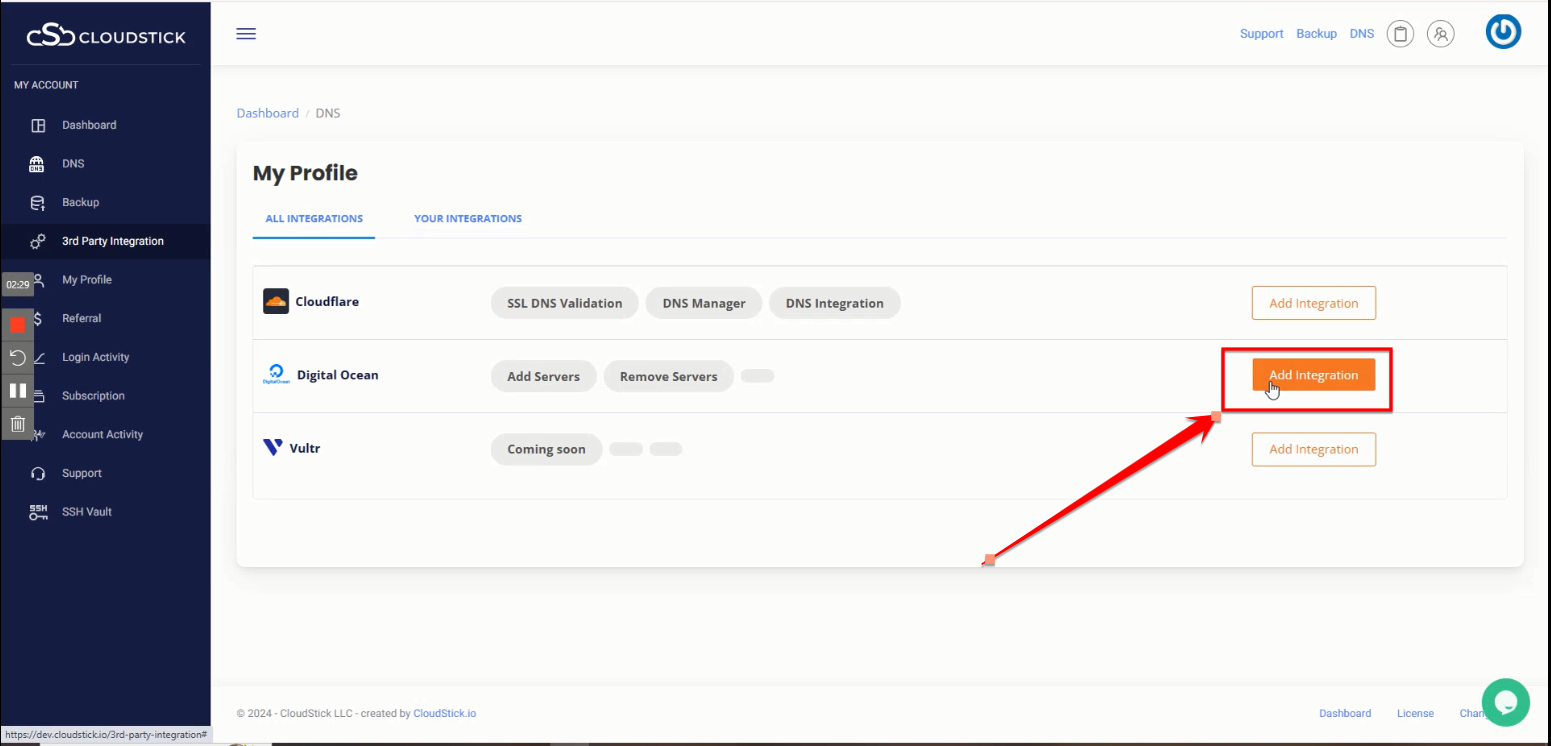Open the chat support bubble
Viewport: 1551px width, 746px height.
pyautogui.click(x=1506, y=702)
